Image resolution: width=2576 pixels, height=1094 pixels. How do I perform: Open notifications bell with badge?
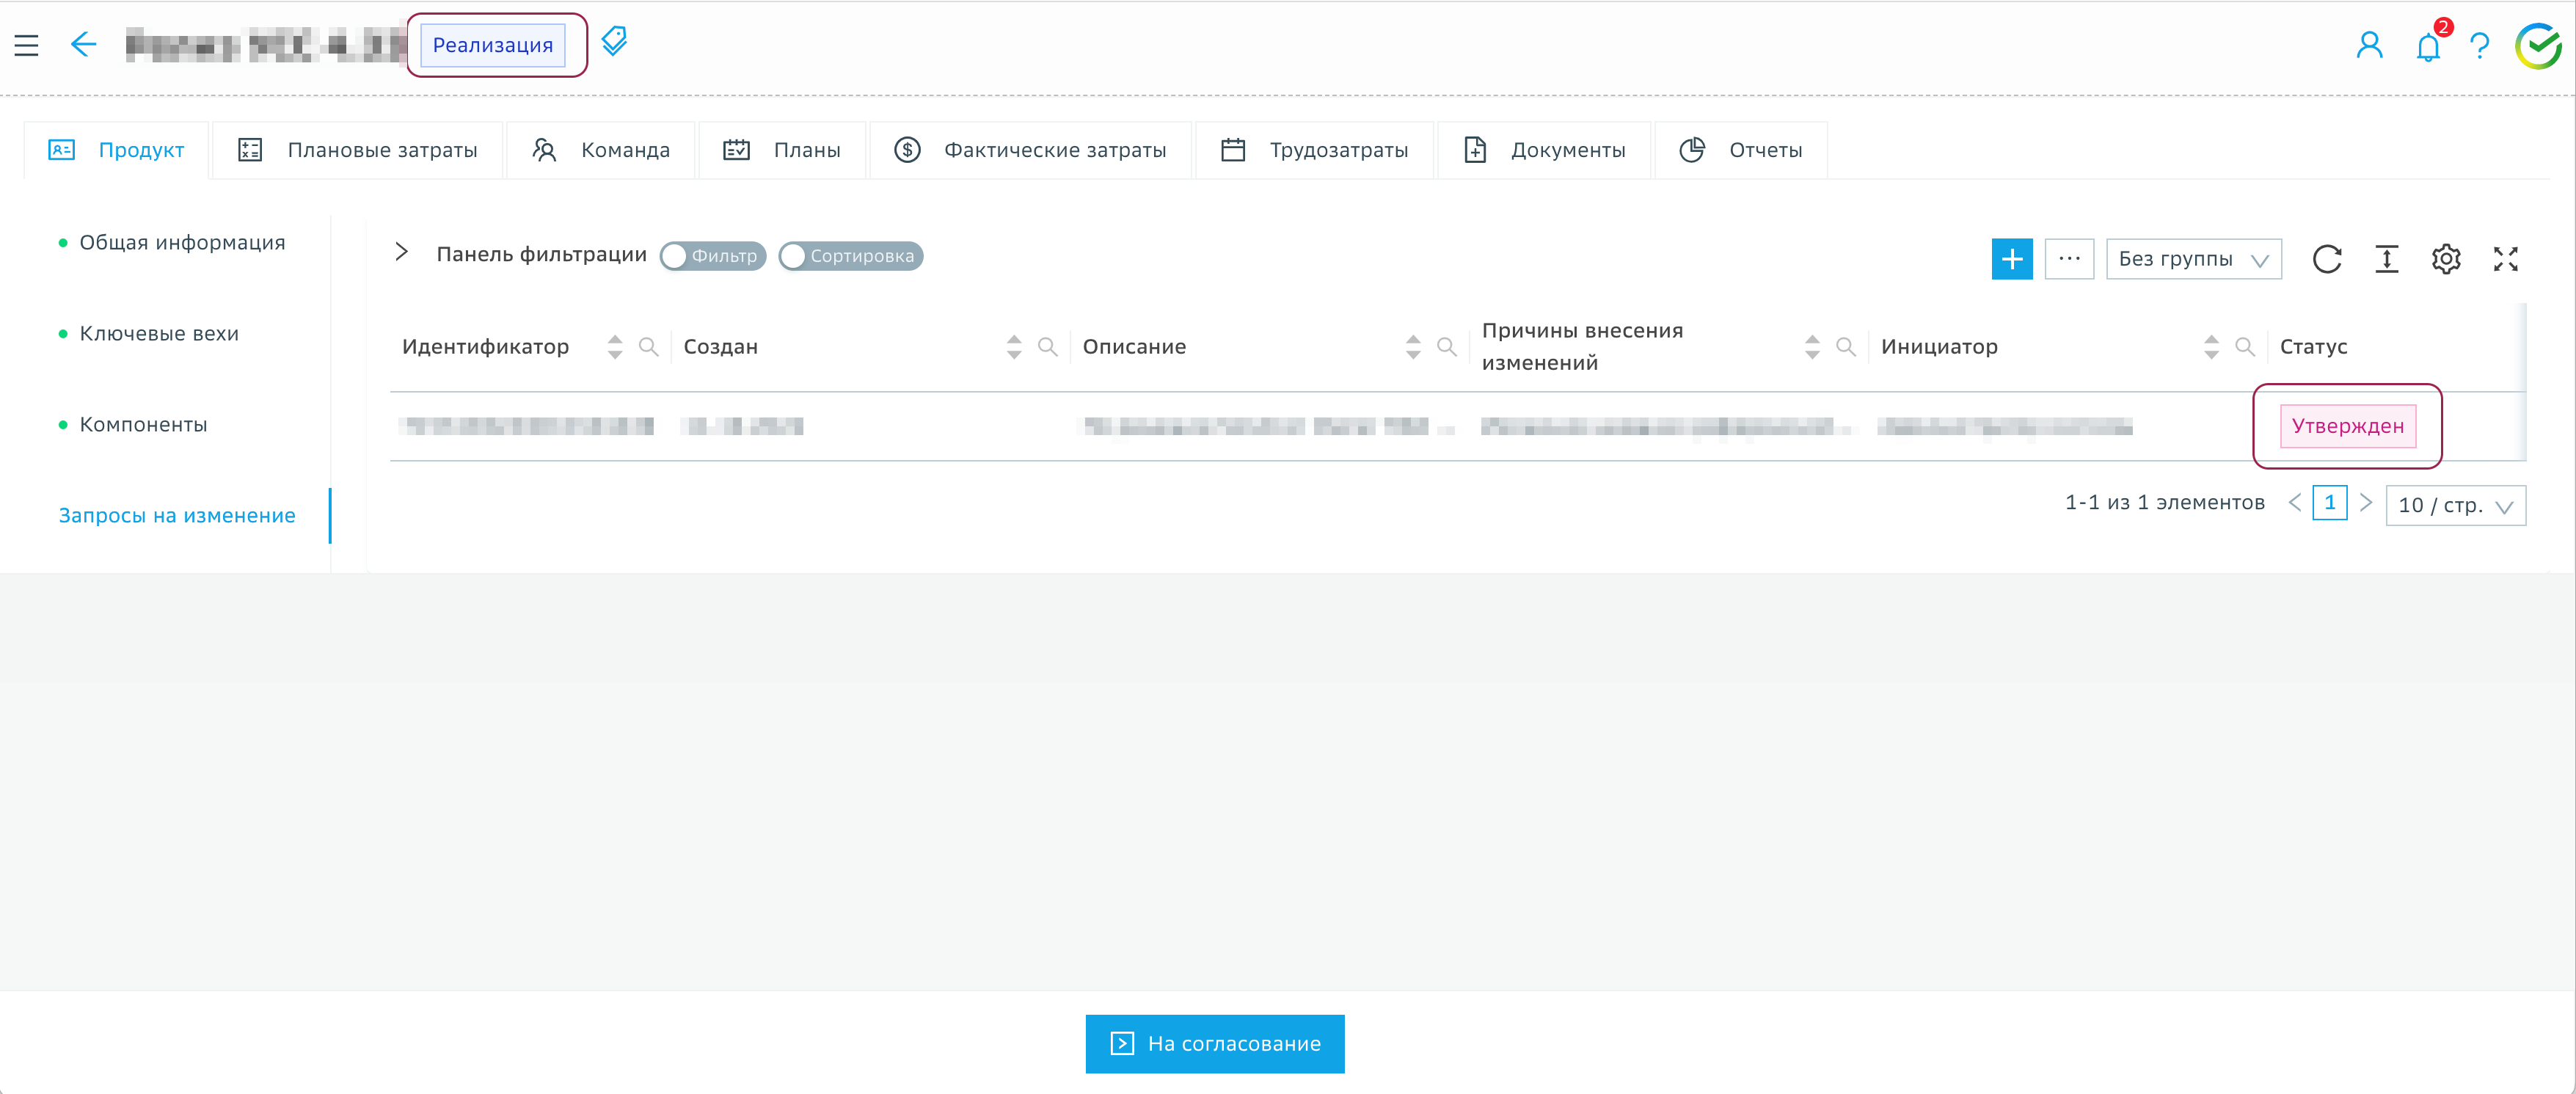(2428, 46)
